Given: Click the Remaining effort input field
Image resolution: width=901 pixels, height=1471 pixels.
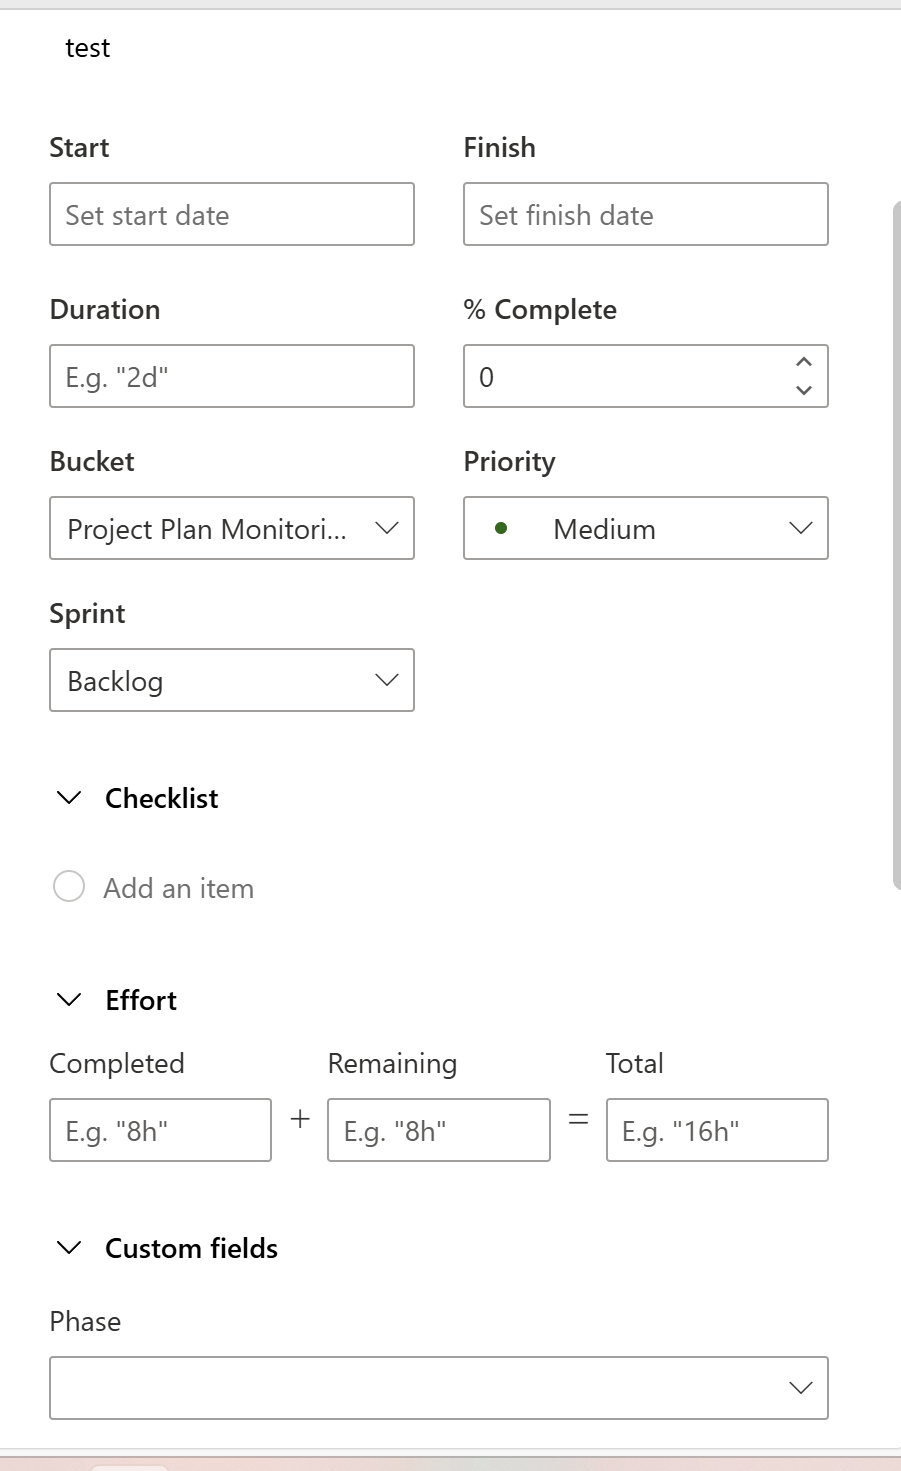Looking at the screenshot, I should click(x=439, y=1130).
